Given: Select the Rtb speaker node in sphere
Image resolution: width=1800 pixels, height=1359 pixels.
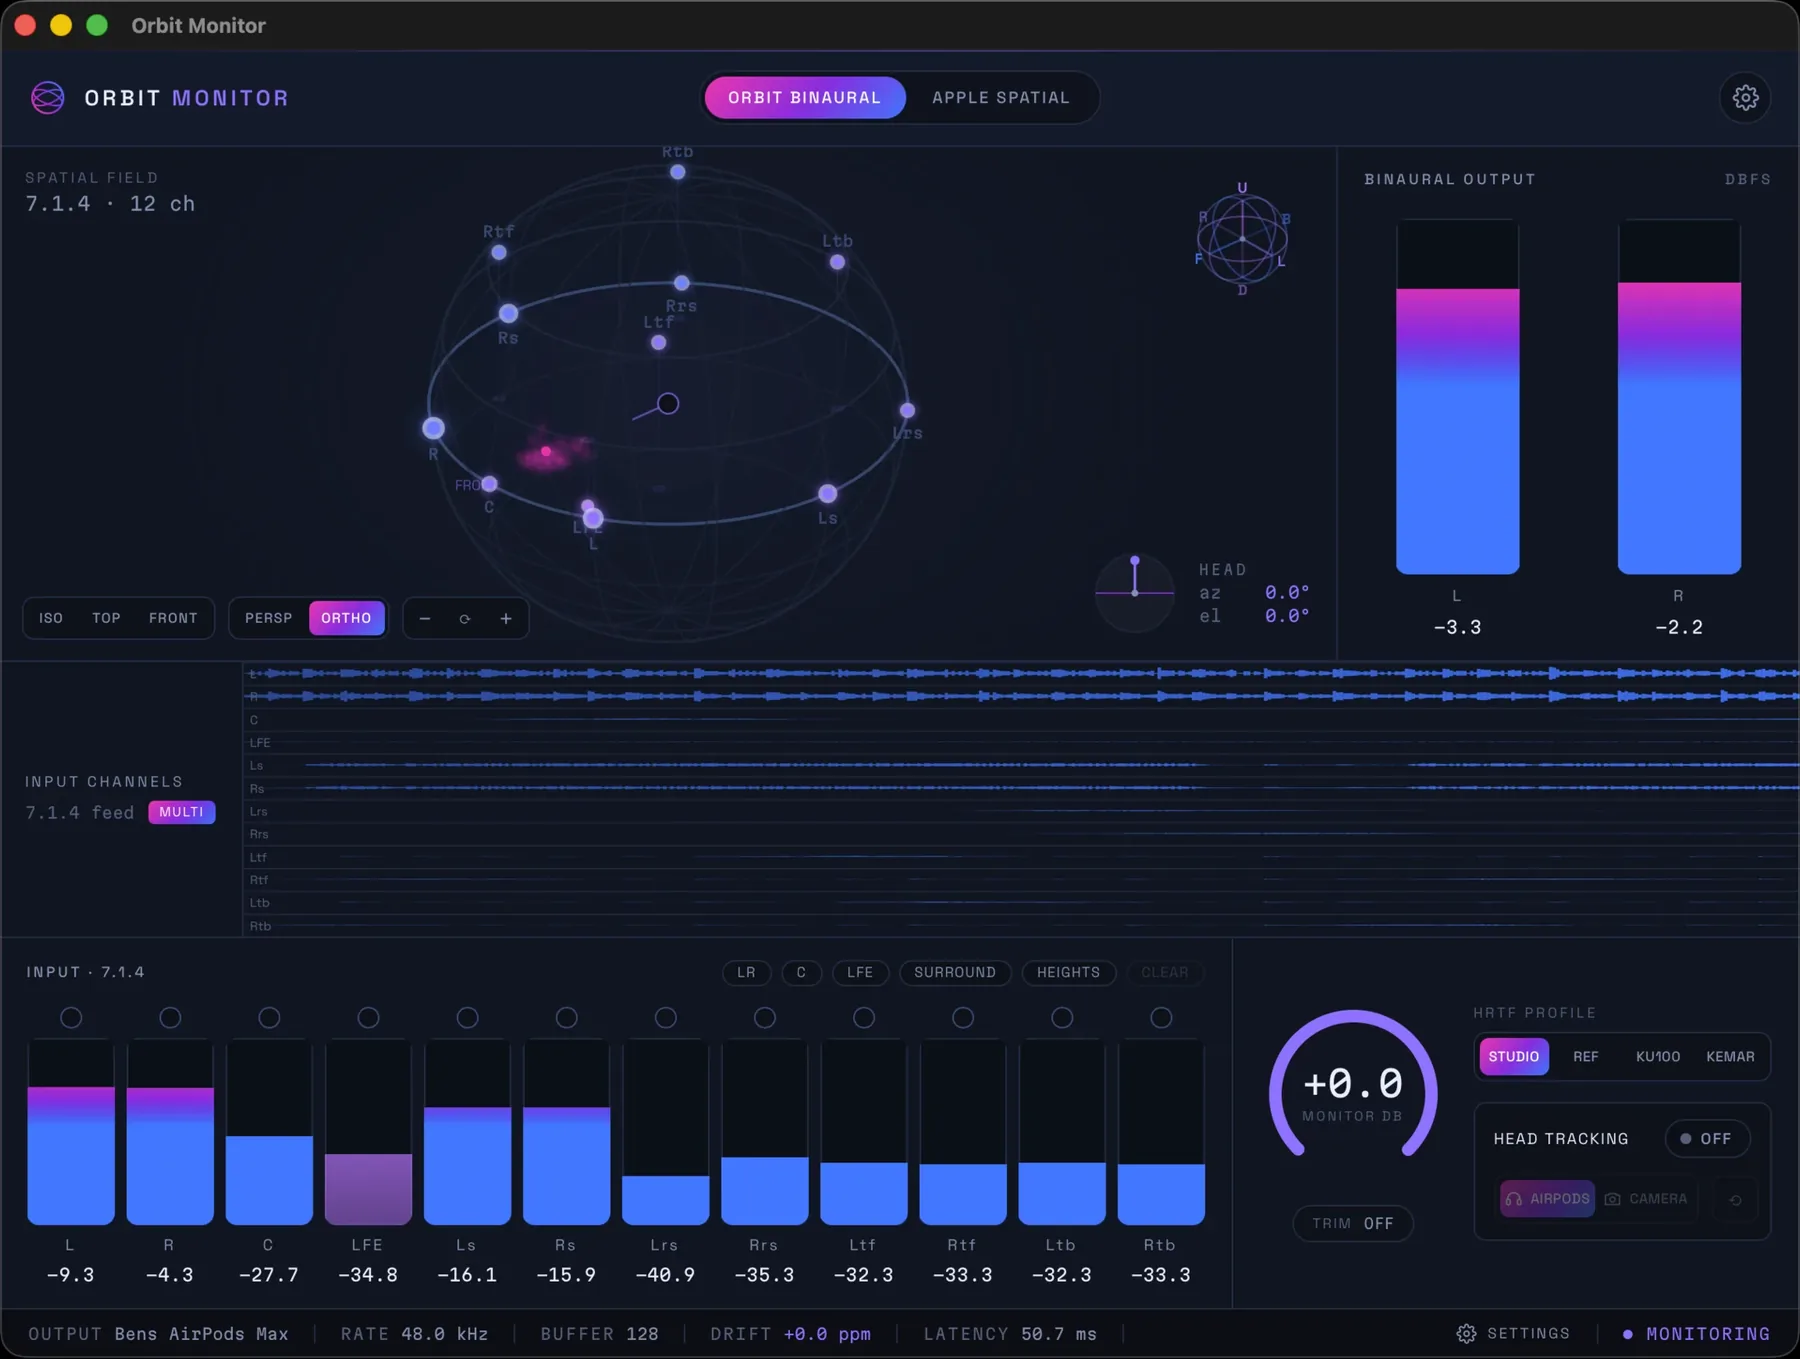Looking at the screenshot, I should (x=677, y=172).
